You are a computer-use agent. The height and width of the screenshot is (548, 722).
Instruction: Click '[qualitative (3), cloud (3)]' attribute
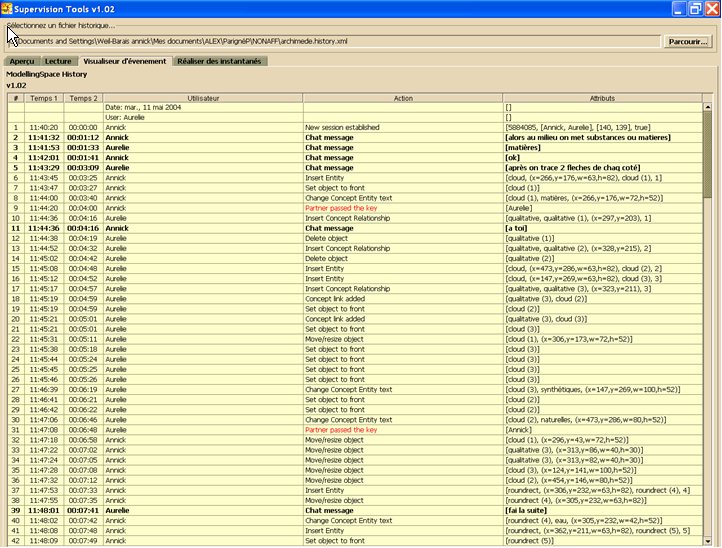click(603, 319)
